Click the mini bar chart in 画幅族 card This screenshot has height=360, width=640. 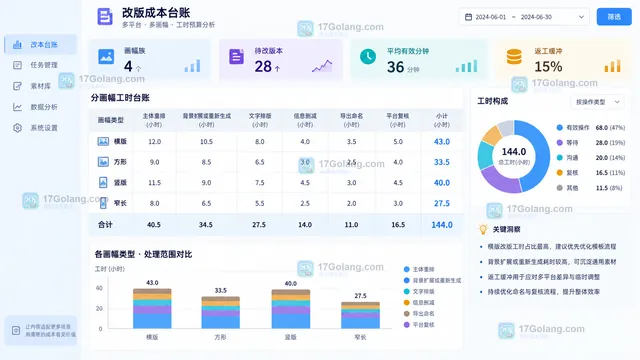[192, 66]
